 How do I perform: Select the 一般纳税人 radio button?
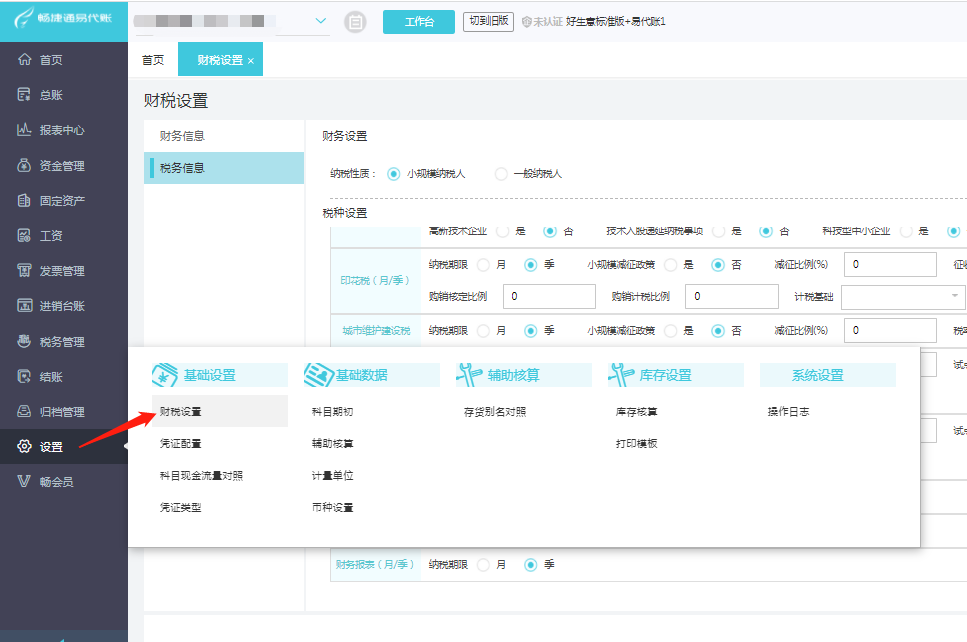(x=501, y=174)
